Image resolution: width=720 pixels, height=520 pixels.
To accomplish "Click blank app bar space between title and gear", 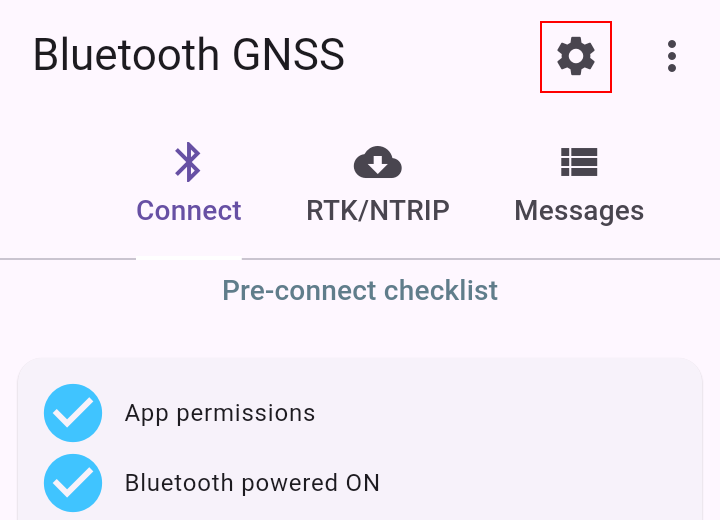I will 443,56.
